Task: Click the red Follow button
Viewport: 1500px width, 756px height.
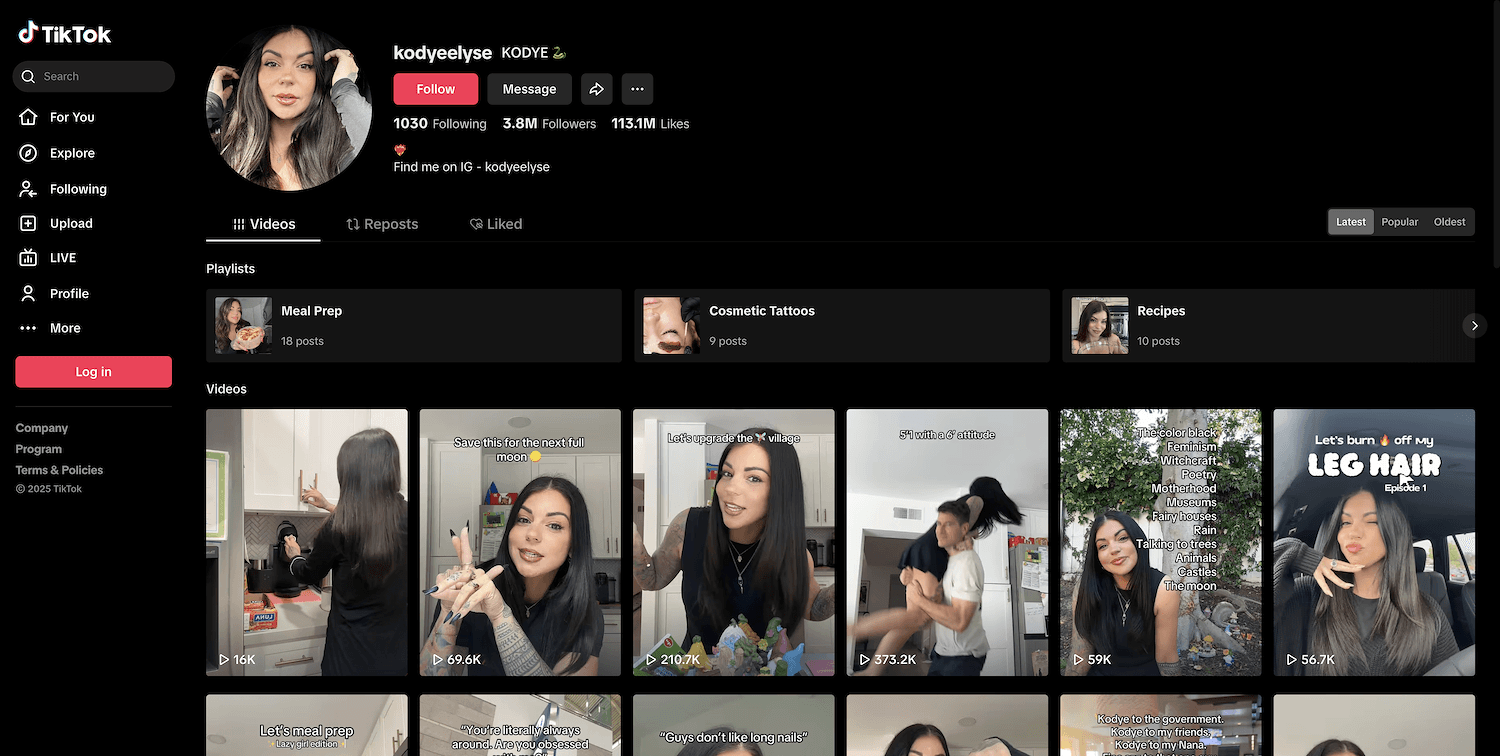Action: click(435, 89)
